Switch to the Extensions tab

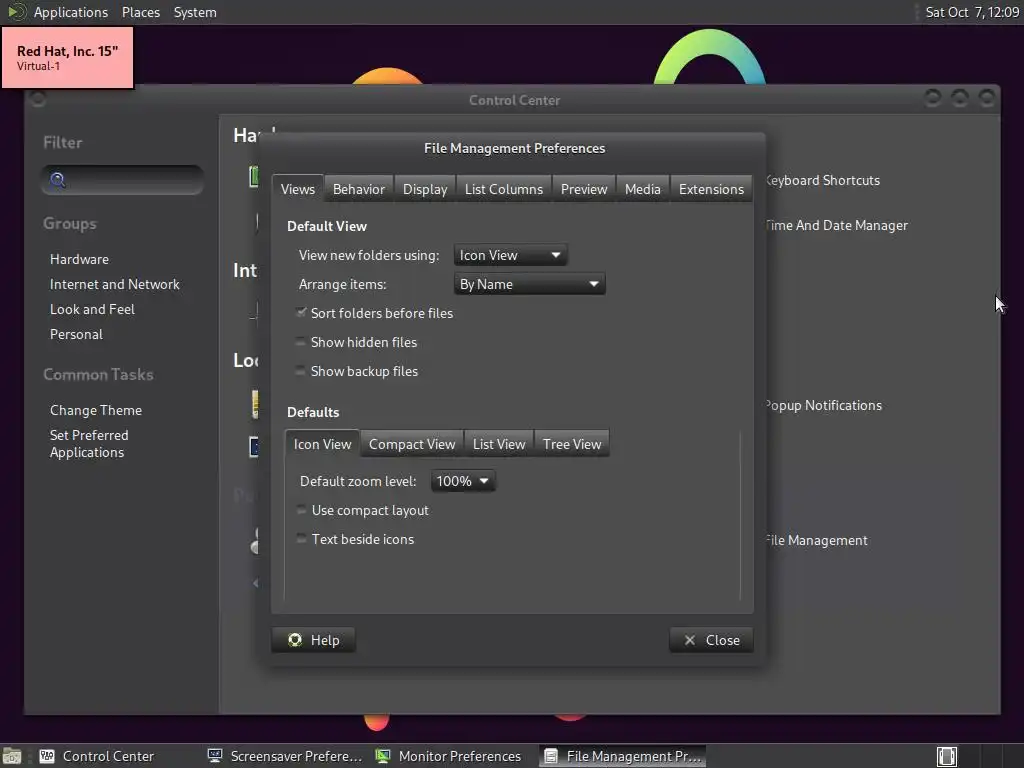pyautogui.click(x=711, y=189)
